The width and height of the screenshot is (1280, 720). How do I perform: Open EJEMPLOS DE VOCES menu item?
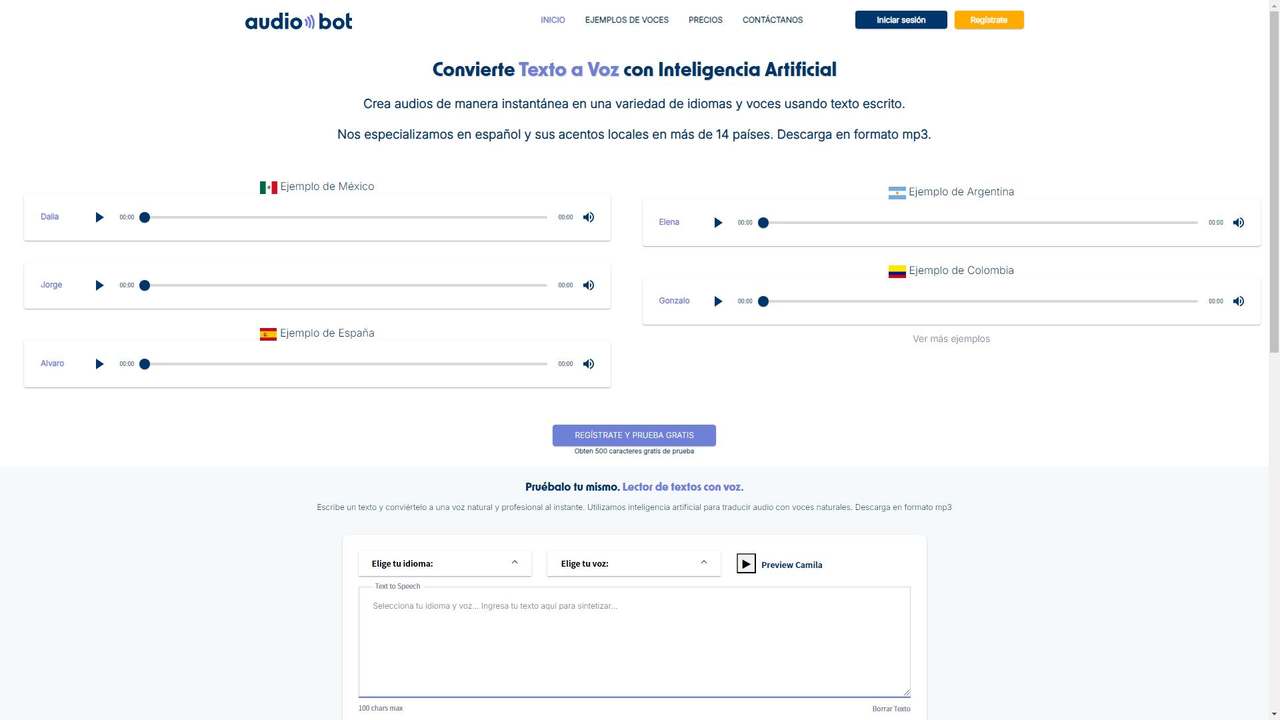(x=627, y=20)
